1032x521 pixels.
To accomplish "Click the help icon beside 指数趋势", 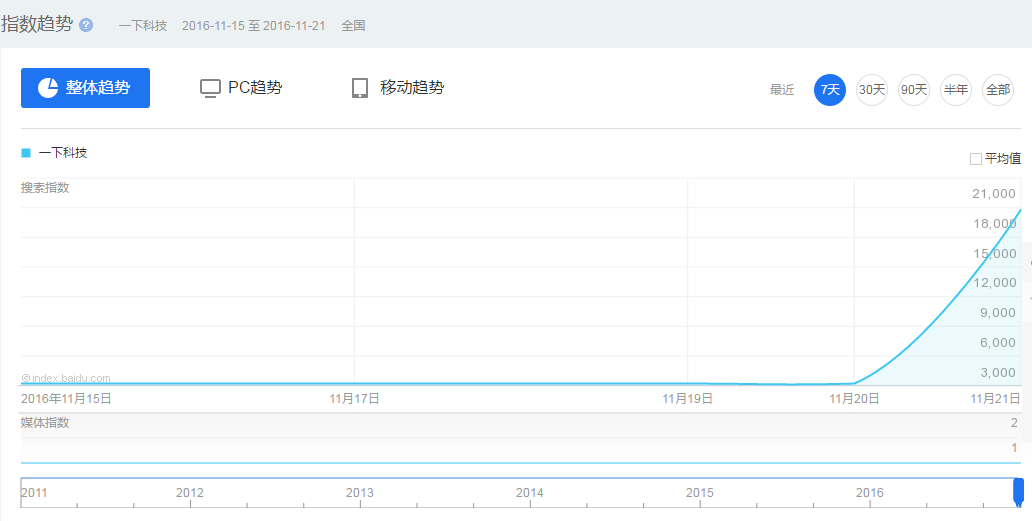I will click(86, 25).
